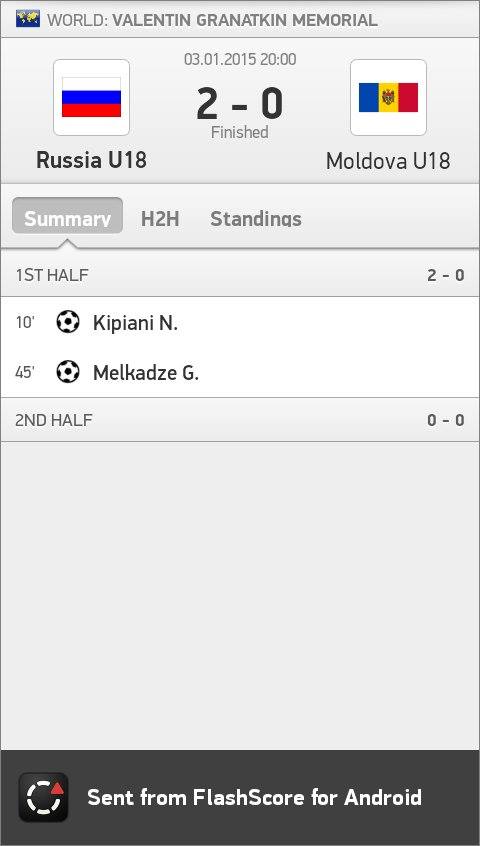This screenshot has height=846, width=480.
Task: Click the world map icon in the header
Action: (x=28, y=19)
